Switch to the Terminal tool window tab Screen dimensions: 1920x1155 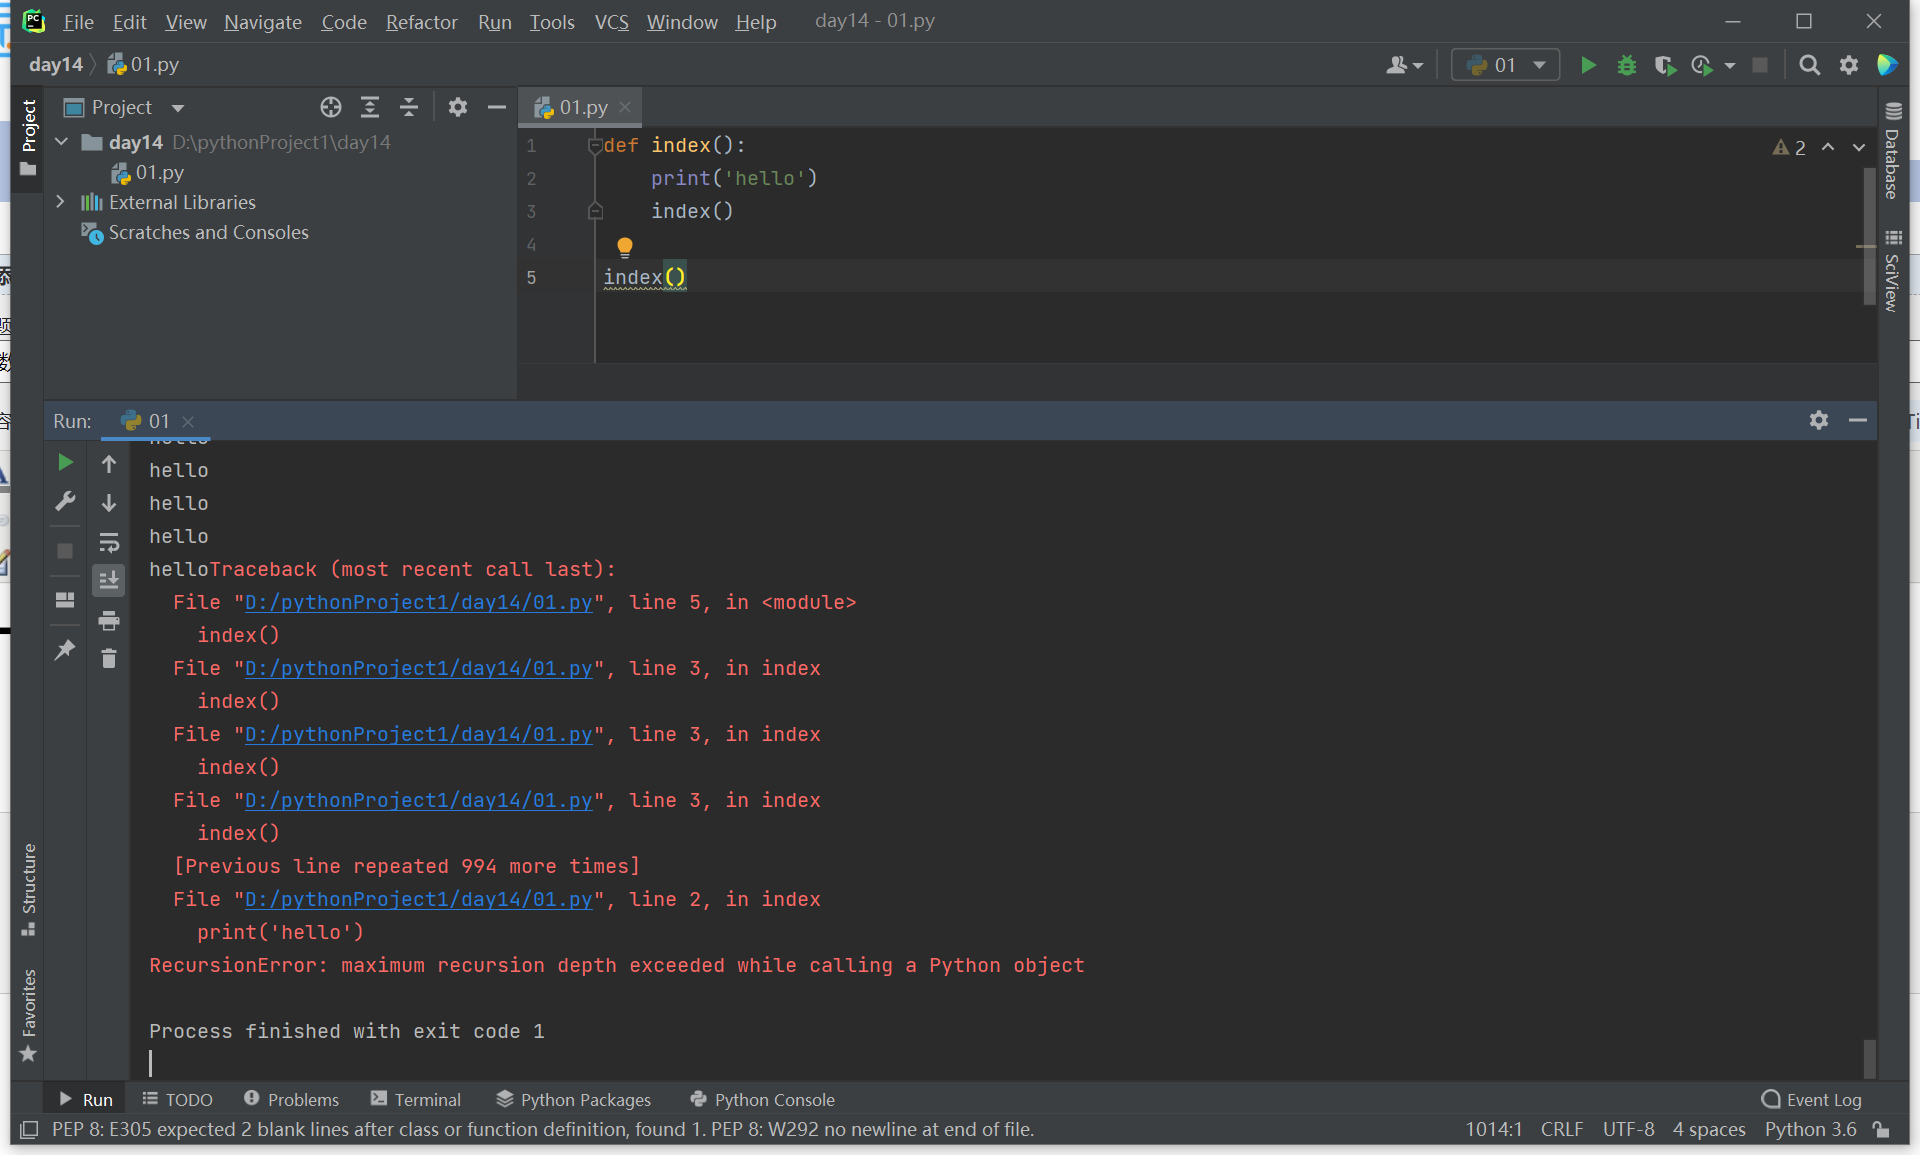point(416,1099)
